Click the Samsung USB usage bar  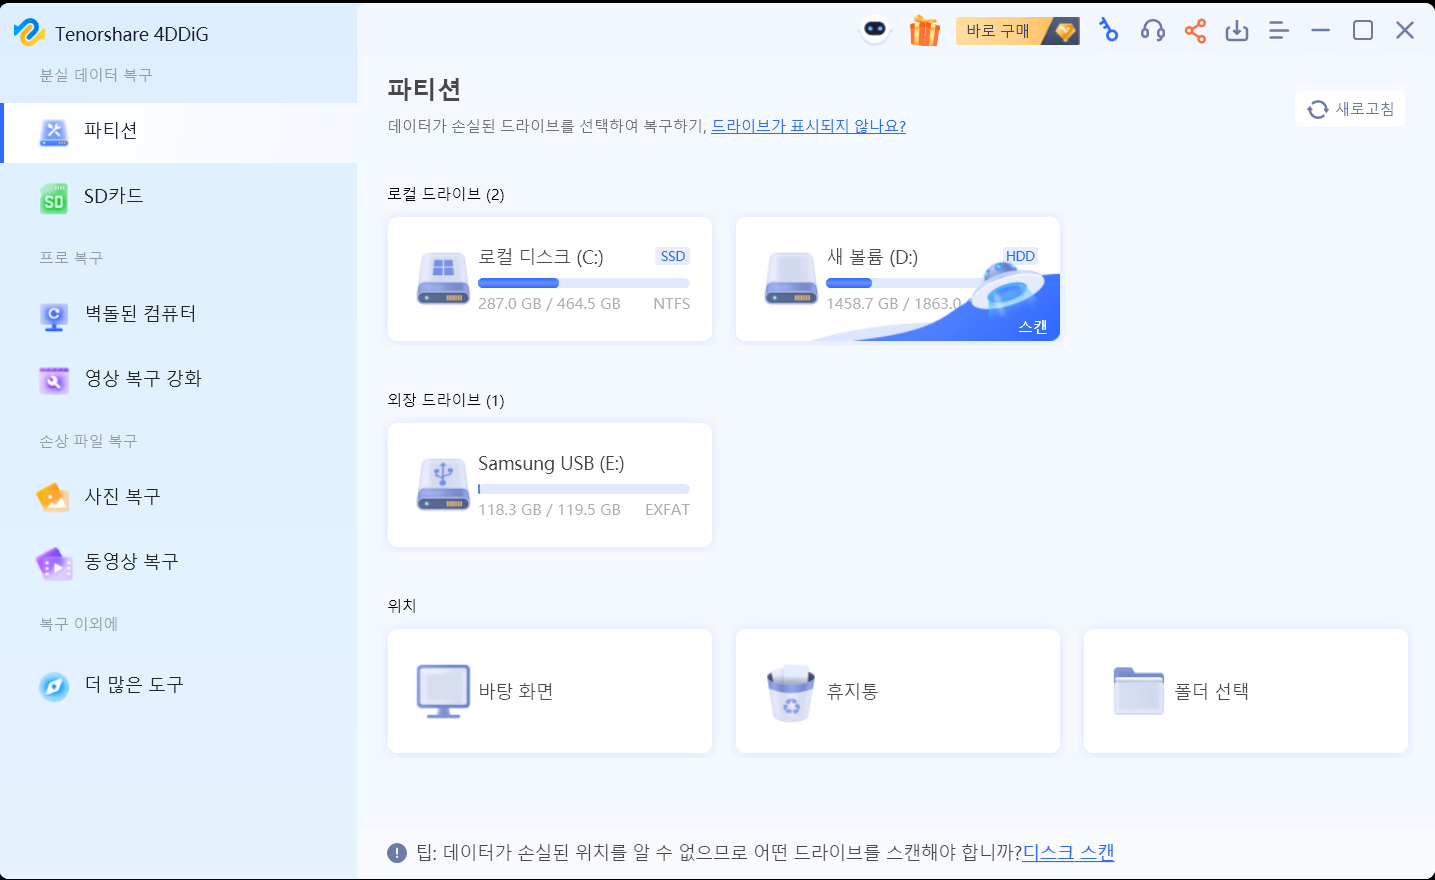click(584, 489)
